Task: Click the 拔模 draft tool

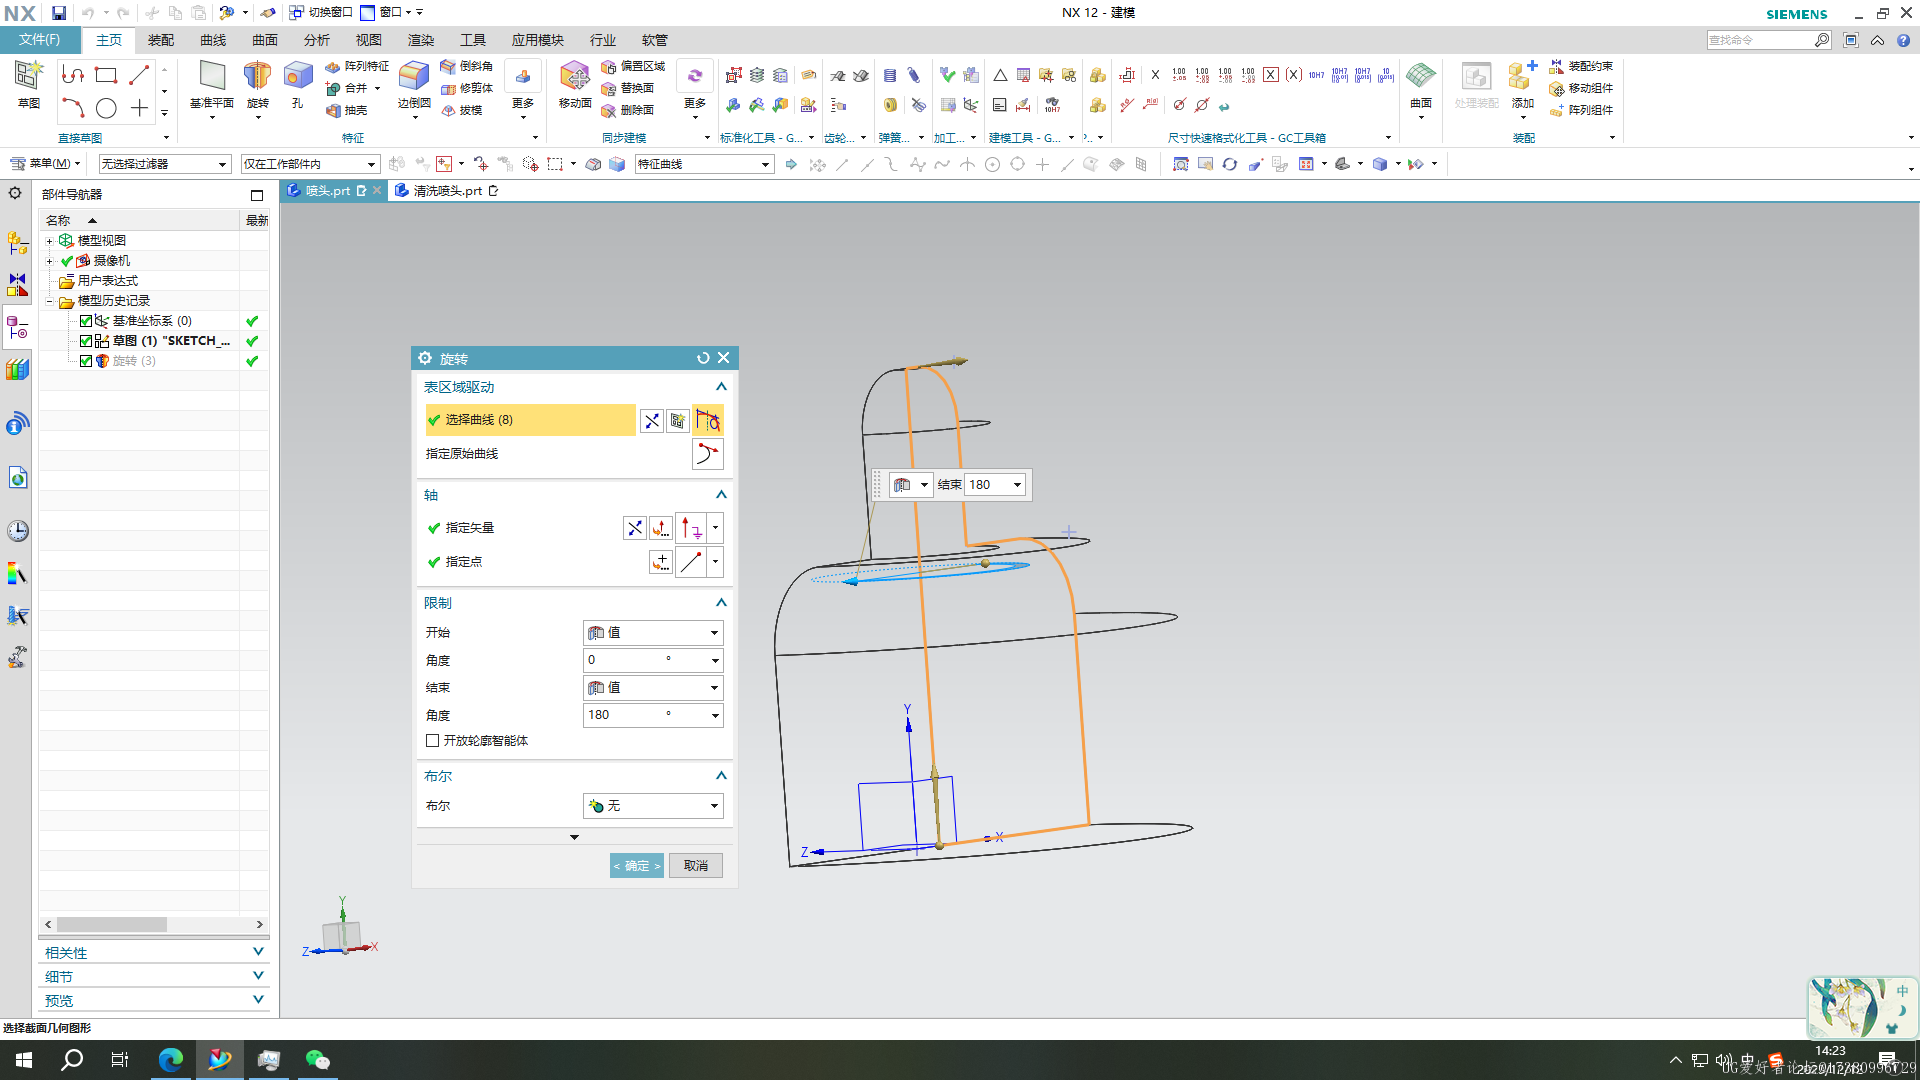Action: tap(461, 111)
